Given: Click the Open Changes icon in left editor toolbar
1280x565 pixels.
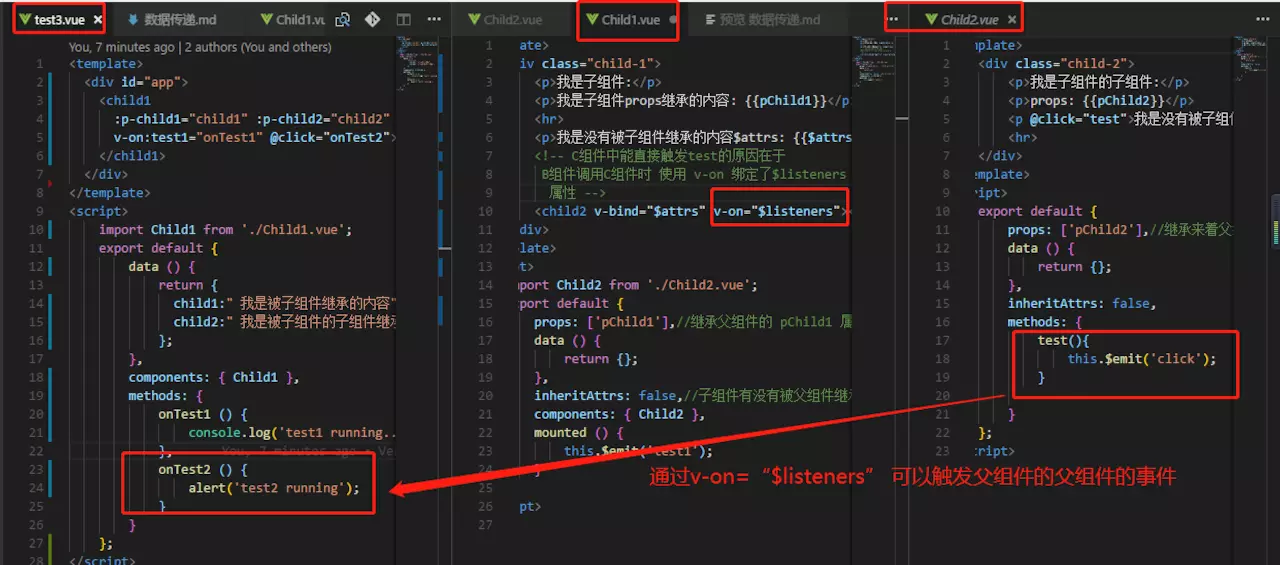Looking at the screenshot, I should pyautogui.click(x=343, y=20).
